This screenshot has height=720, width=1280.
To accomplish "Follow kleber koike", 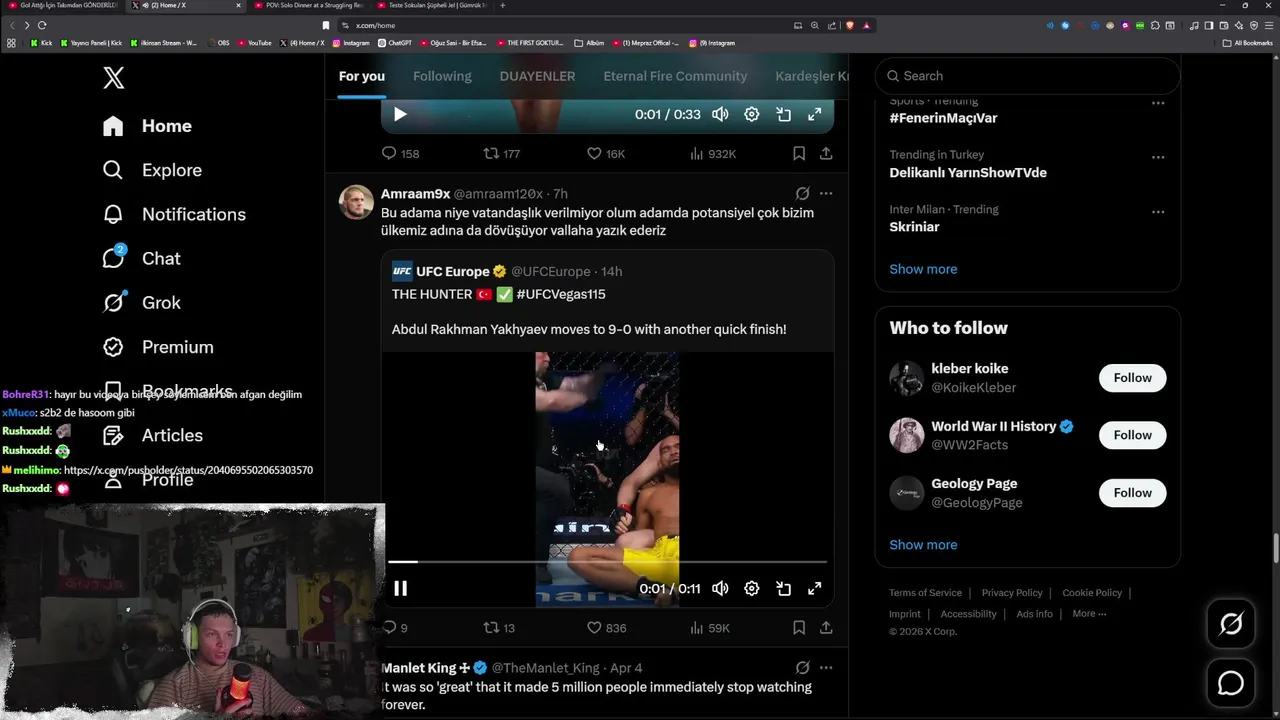I will click(x=1132, y=378).
